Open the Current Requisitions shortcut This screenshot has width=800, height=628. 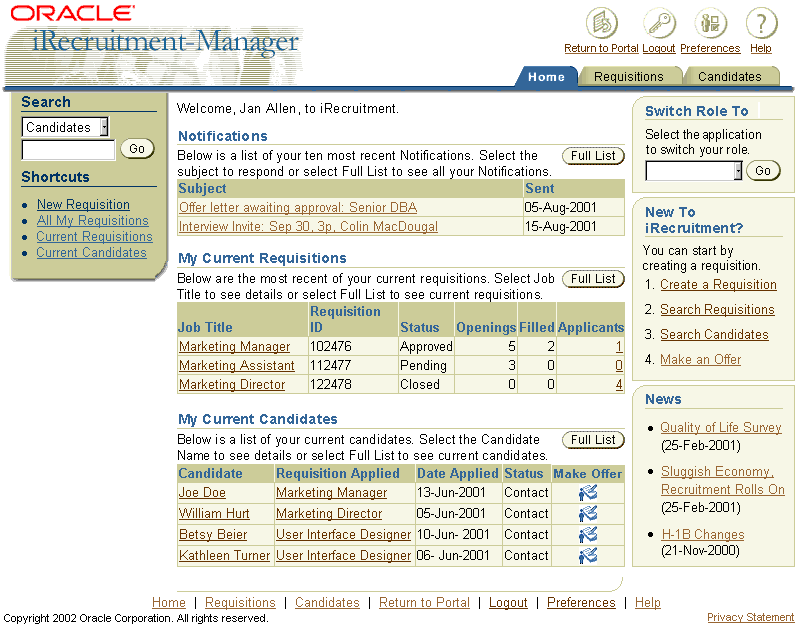[94, 237]
